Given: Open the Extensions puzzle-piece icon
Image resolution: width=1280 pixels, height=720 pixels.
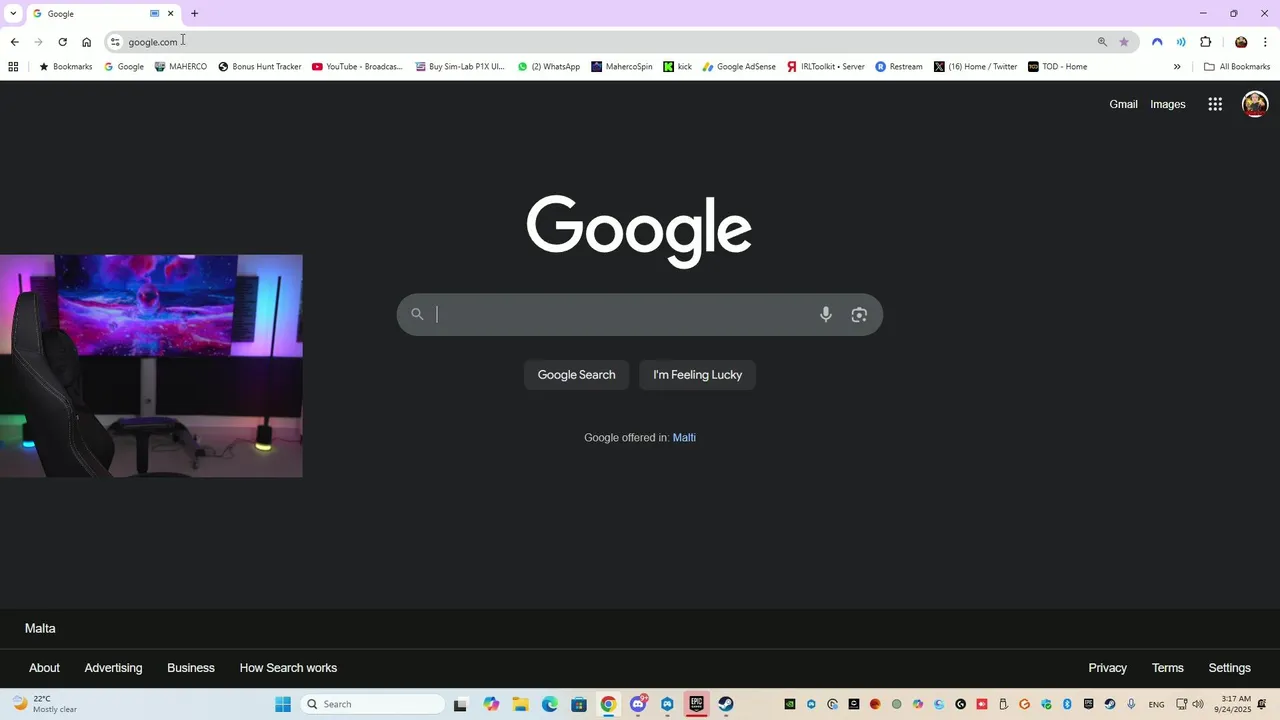Looking at the screenshot, I should [x=1205, y=42].
